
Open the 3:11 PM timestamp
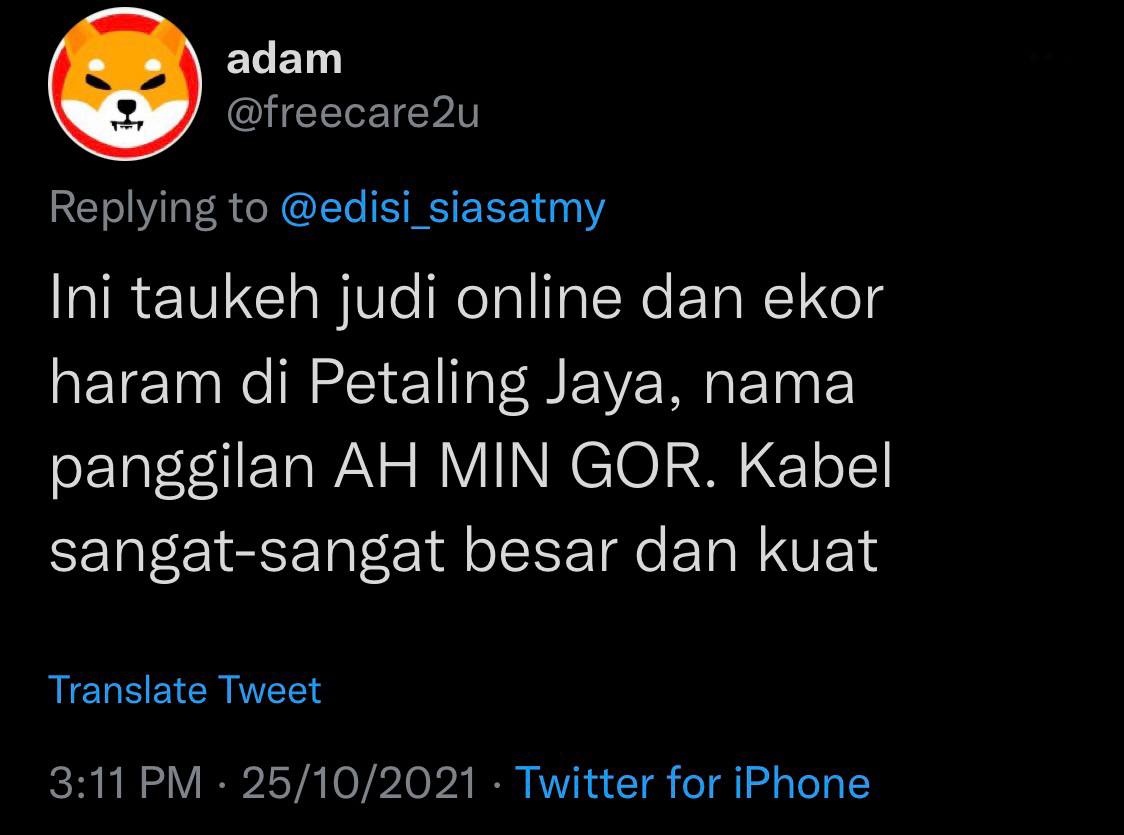tap(125, 782)
